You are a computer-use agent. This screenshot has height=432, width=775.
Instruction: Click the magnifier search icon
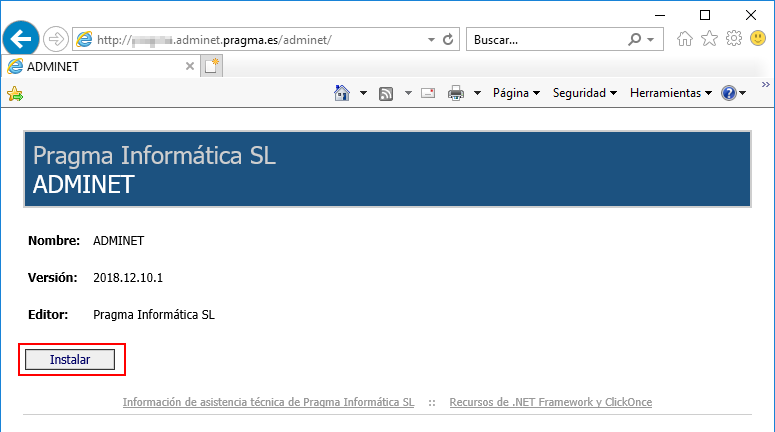click(x=635, y=39)
